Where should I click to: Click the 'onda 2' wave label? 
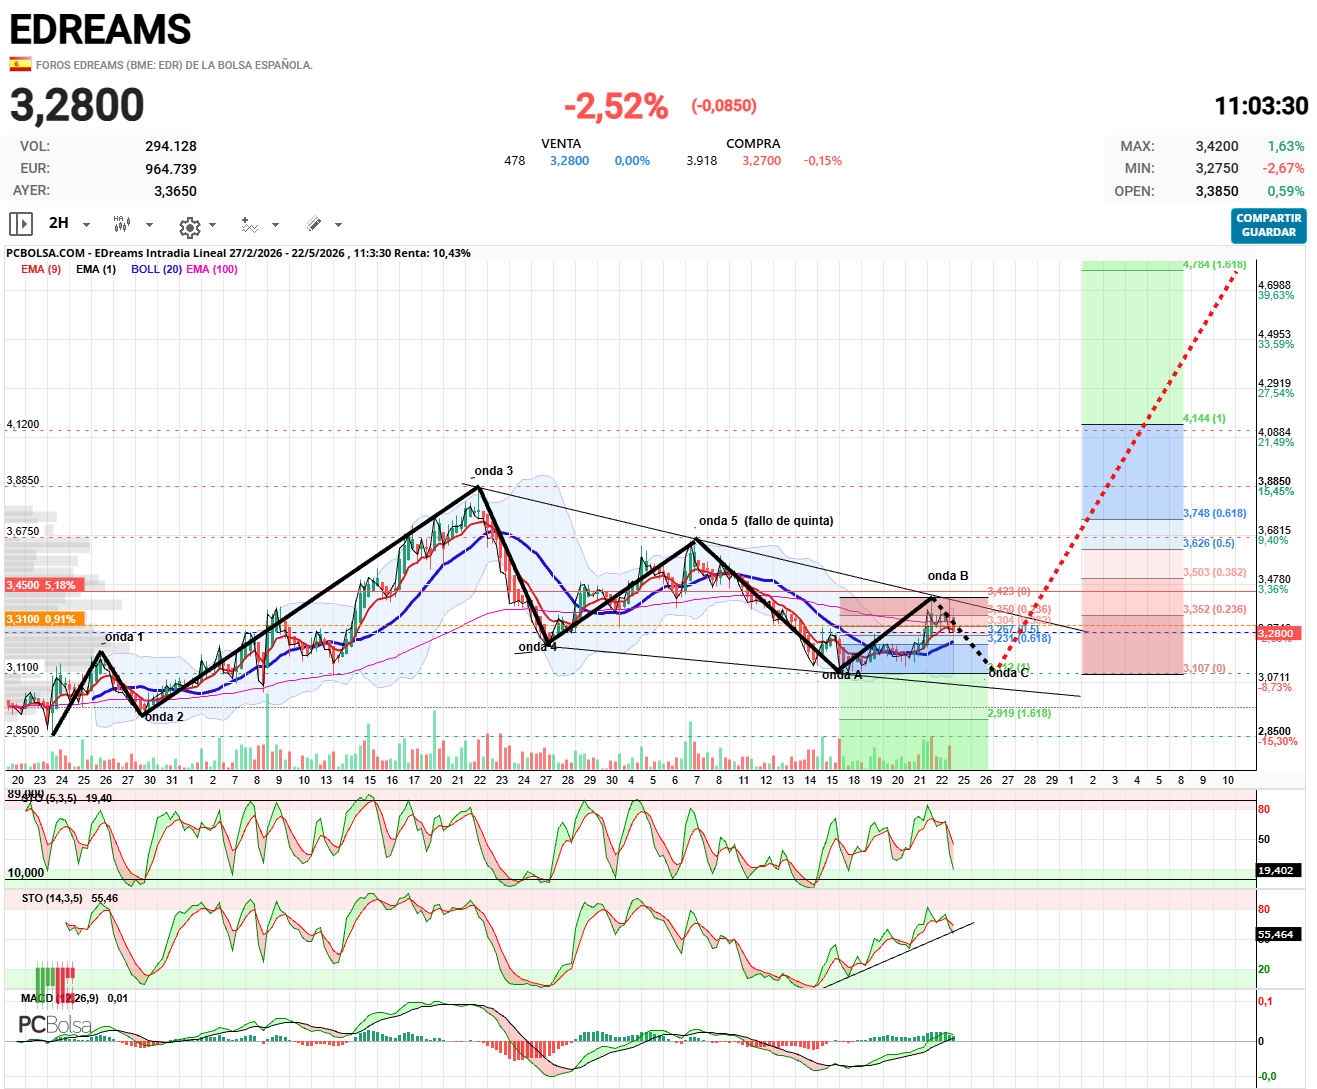[164, 717]
